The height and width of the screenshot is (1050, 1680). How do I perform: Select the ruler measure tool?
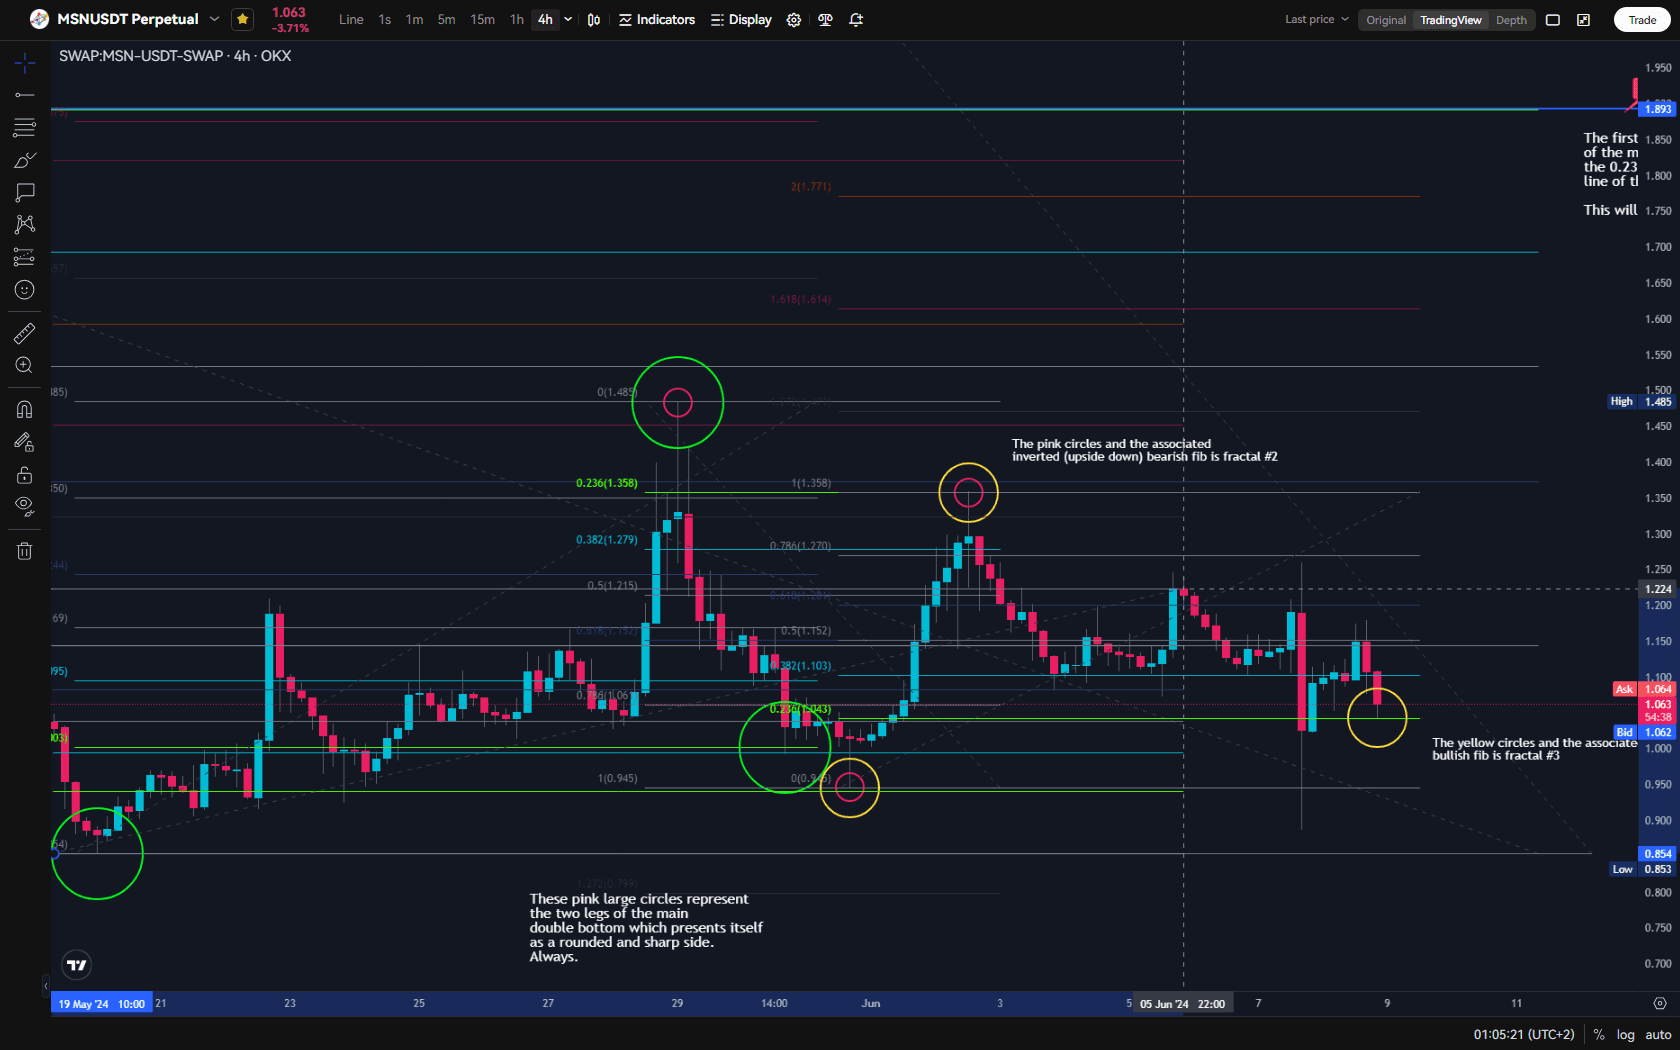[25, 333]
